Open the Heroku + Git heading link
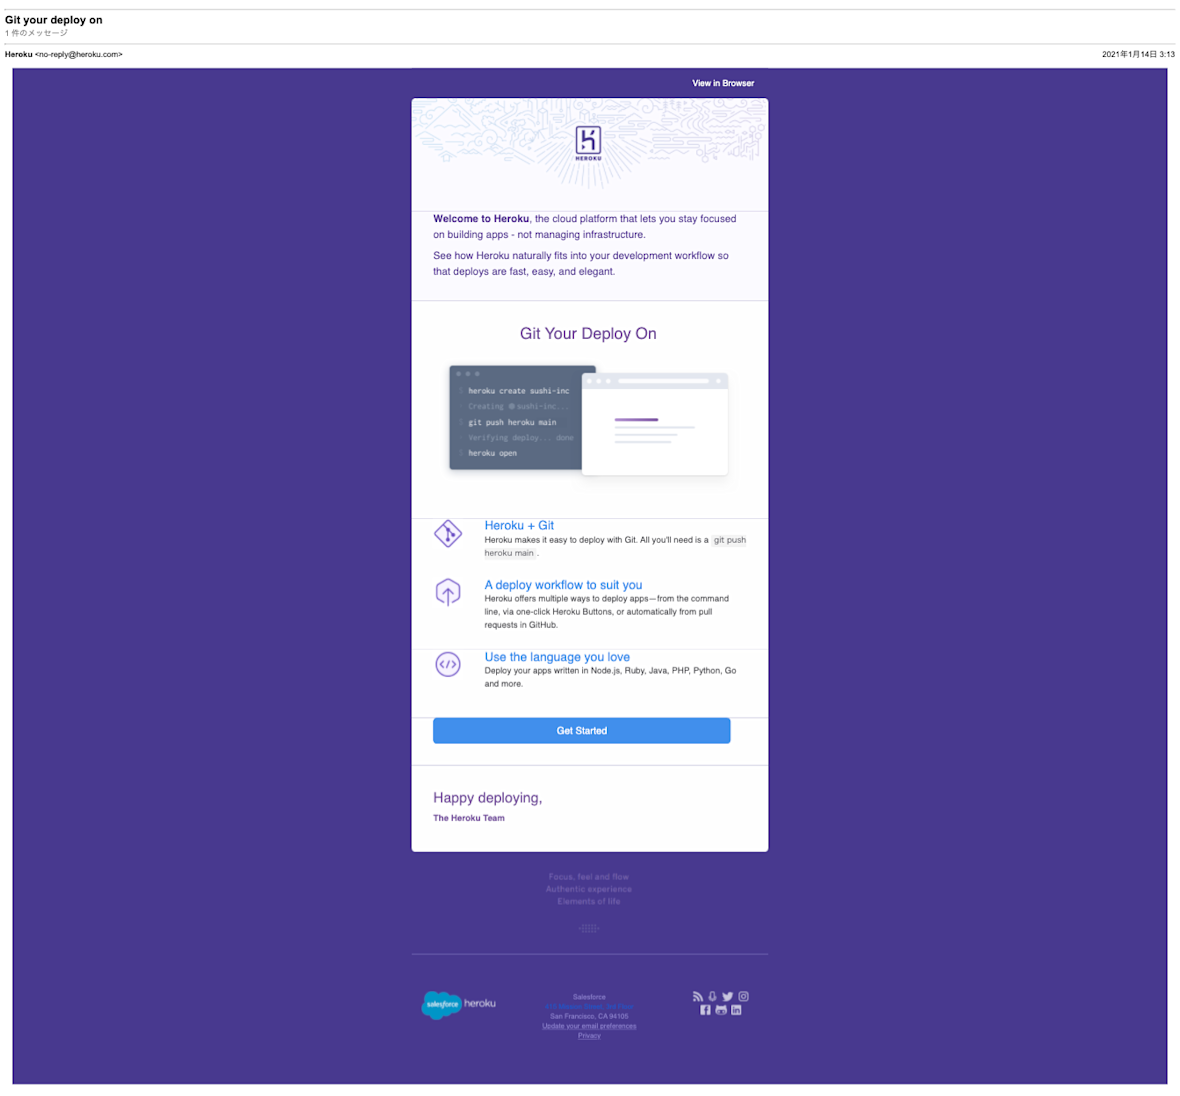Screen dimensions: 1180x1096 (x=519, y=525)
